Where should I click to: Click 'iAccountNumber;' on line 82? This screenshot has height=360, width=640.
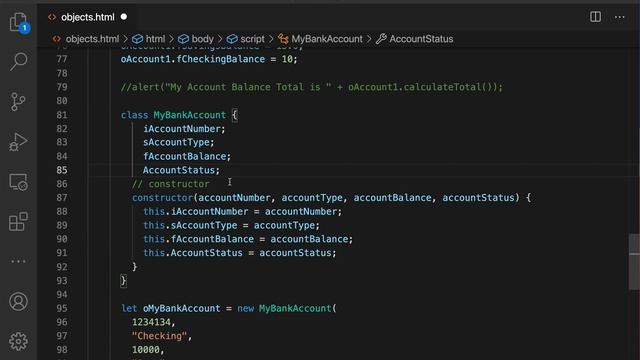pos(184,129)
